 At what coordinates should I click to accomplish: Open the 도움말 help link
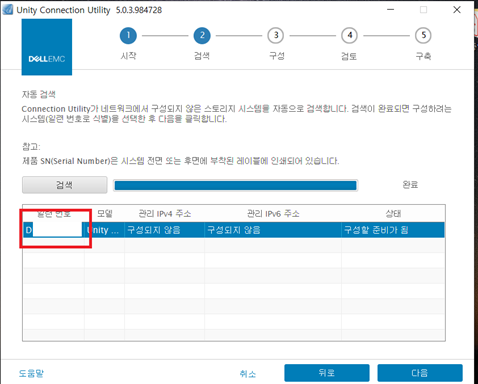(x=31, y=373)
